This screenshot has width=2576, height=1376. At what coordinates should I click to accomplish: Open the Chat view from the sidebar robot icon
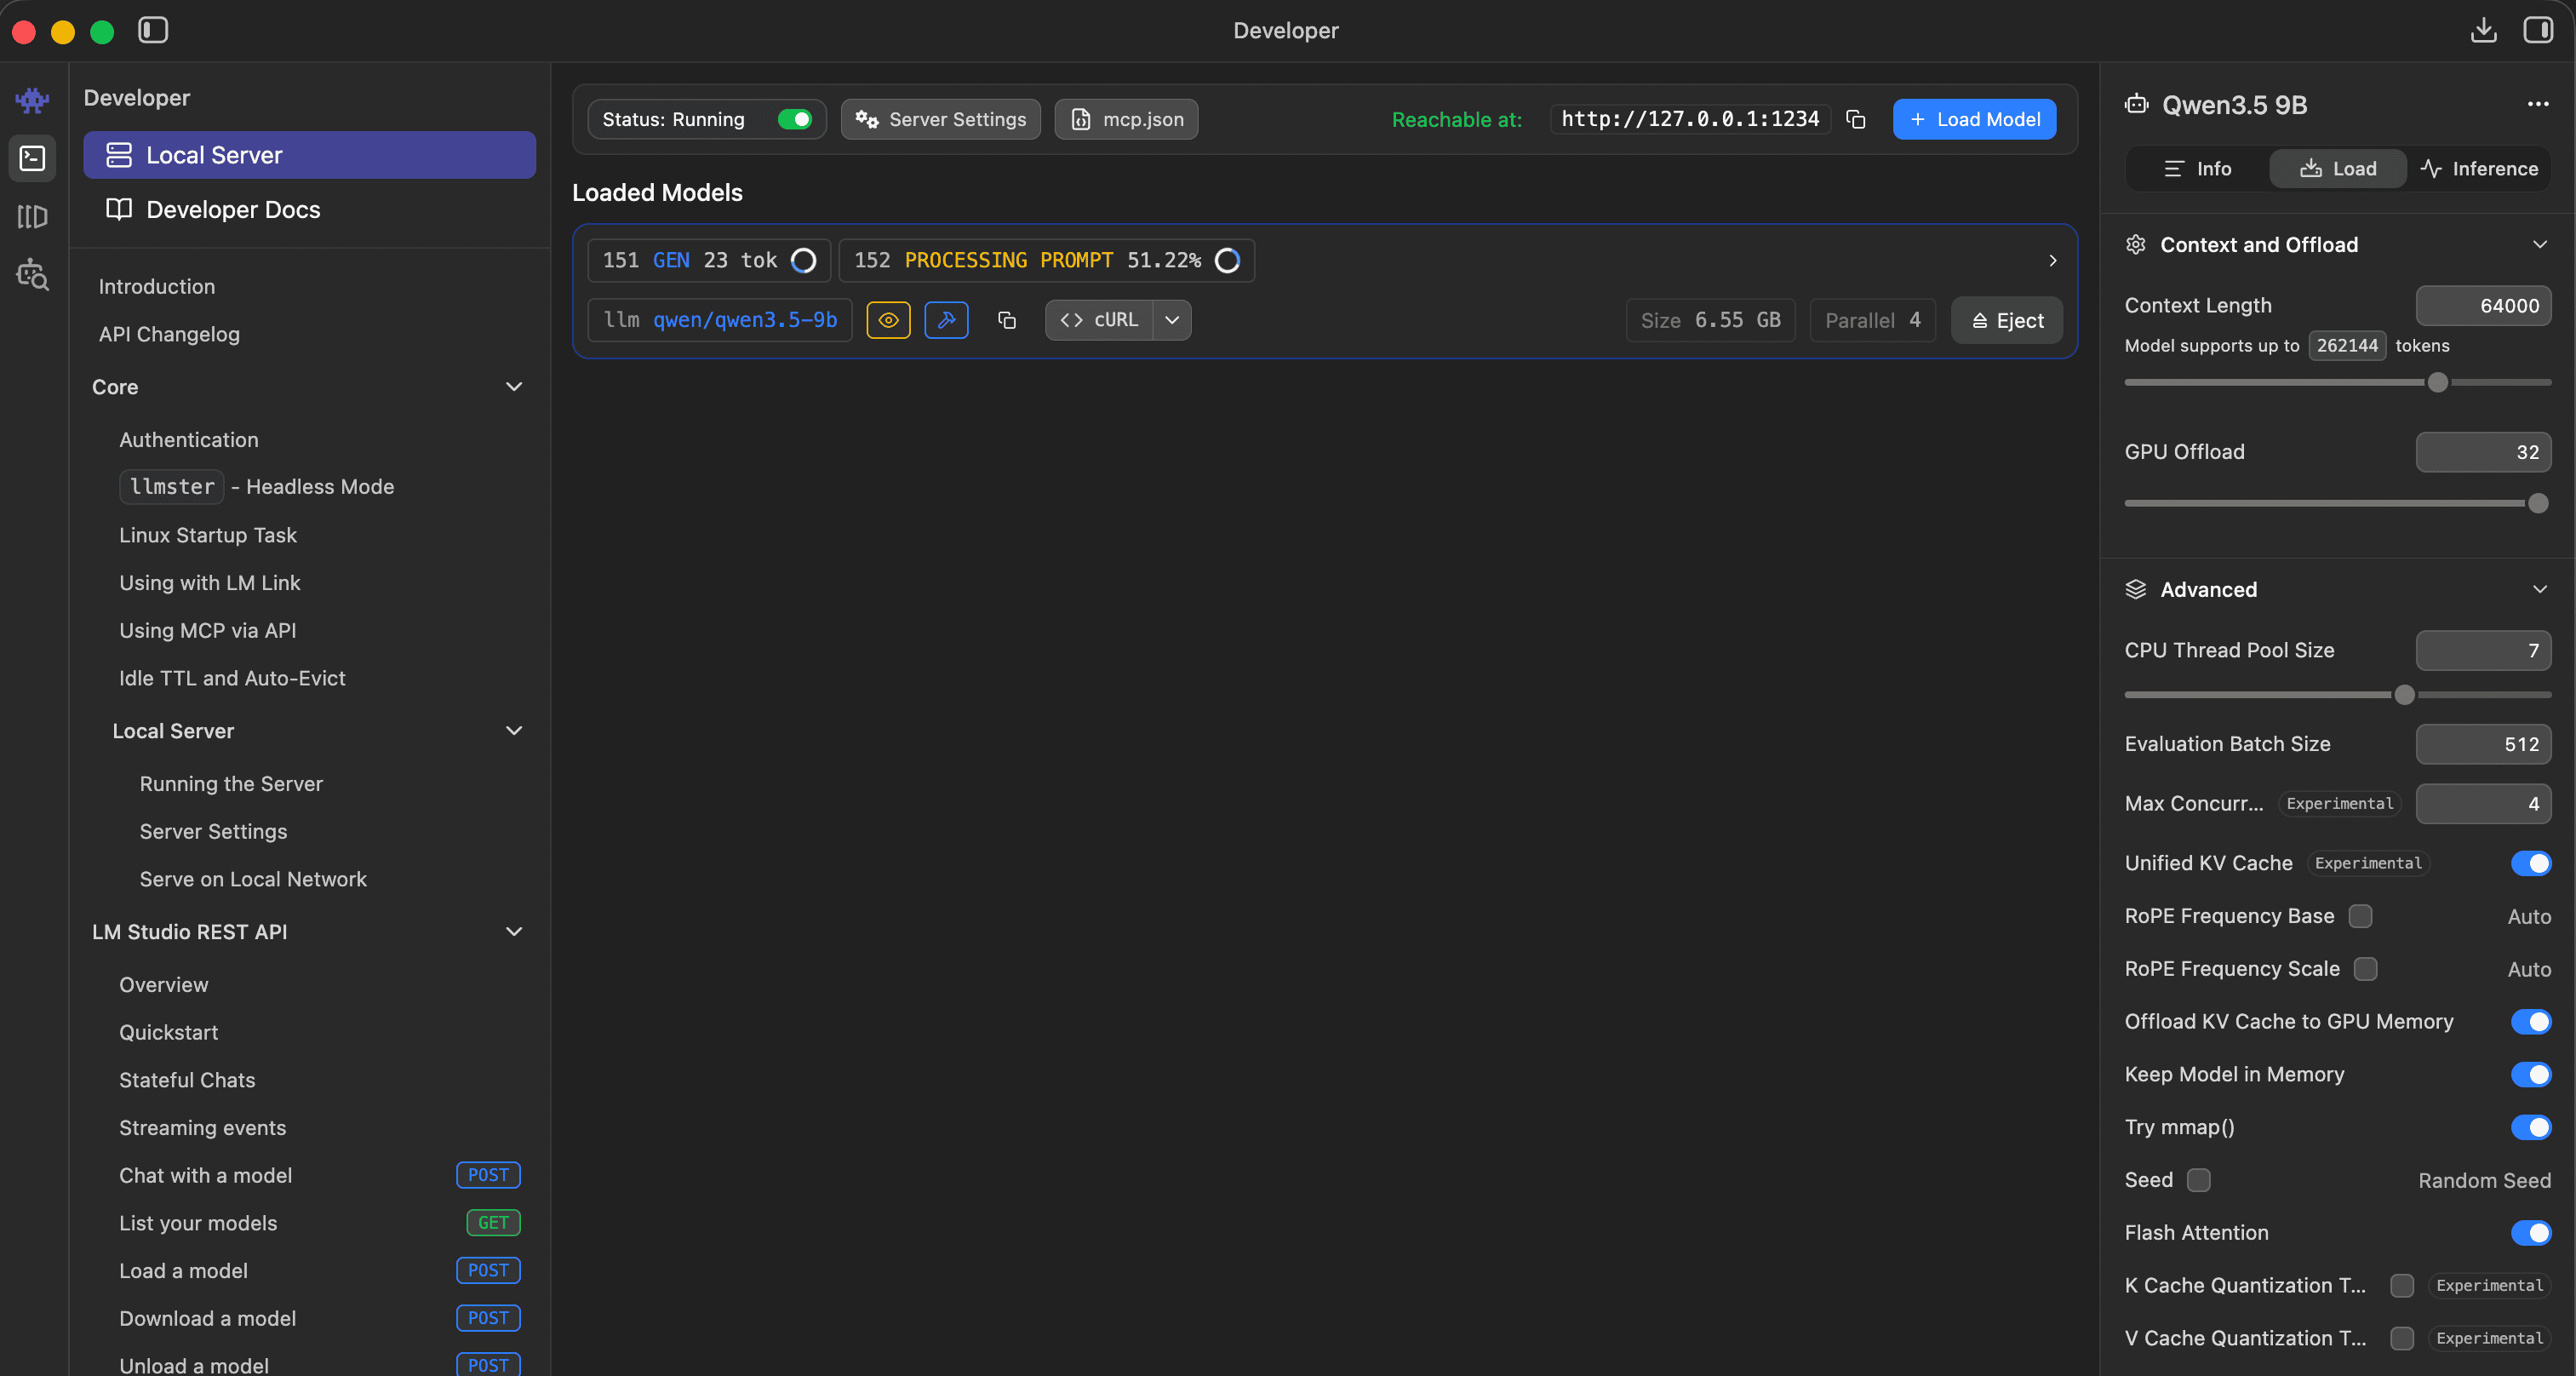pos(32,100)
